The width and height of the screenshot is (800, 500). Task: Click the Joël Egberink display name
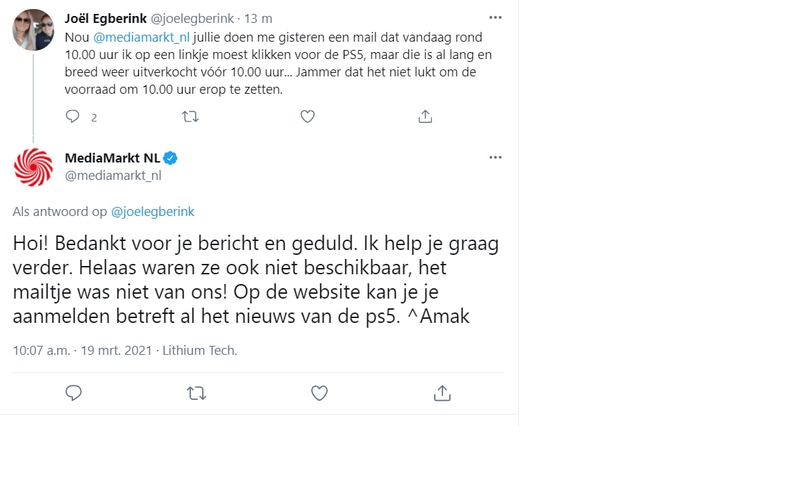[x=104, y=18]
